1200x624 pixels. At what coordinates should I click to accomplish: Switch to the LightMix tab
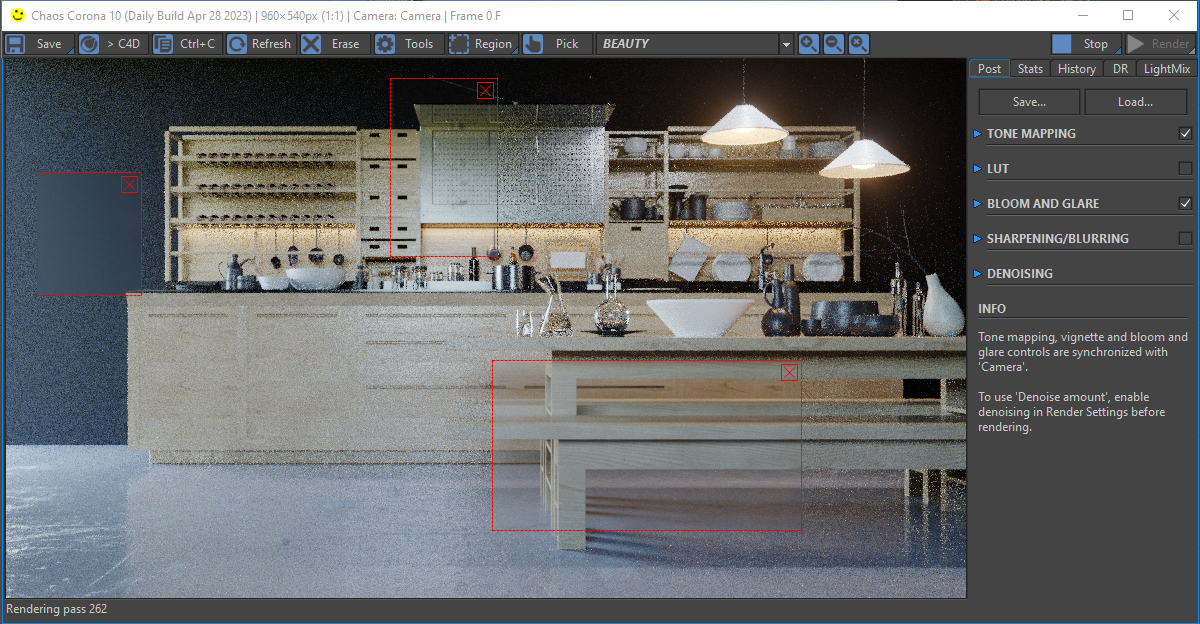click(x=1167, y=69)
